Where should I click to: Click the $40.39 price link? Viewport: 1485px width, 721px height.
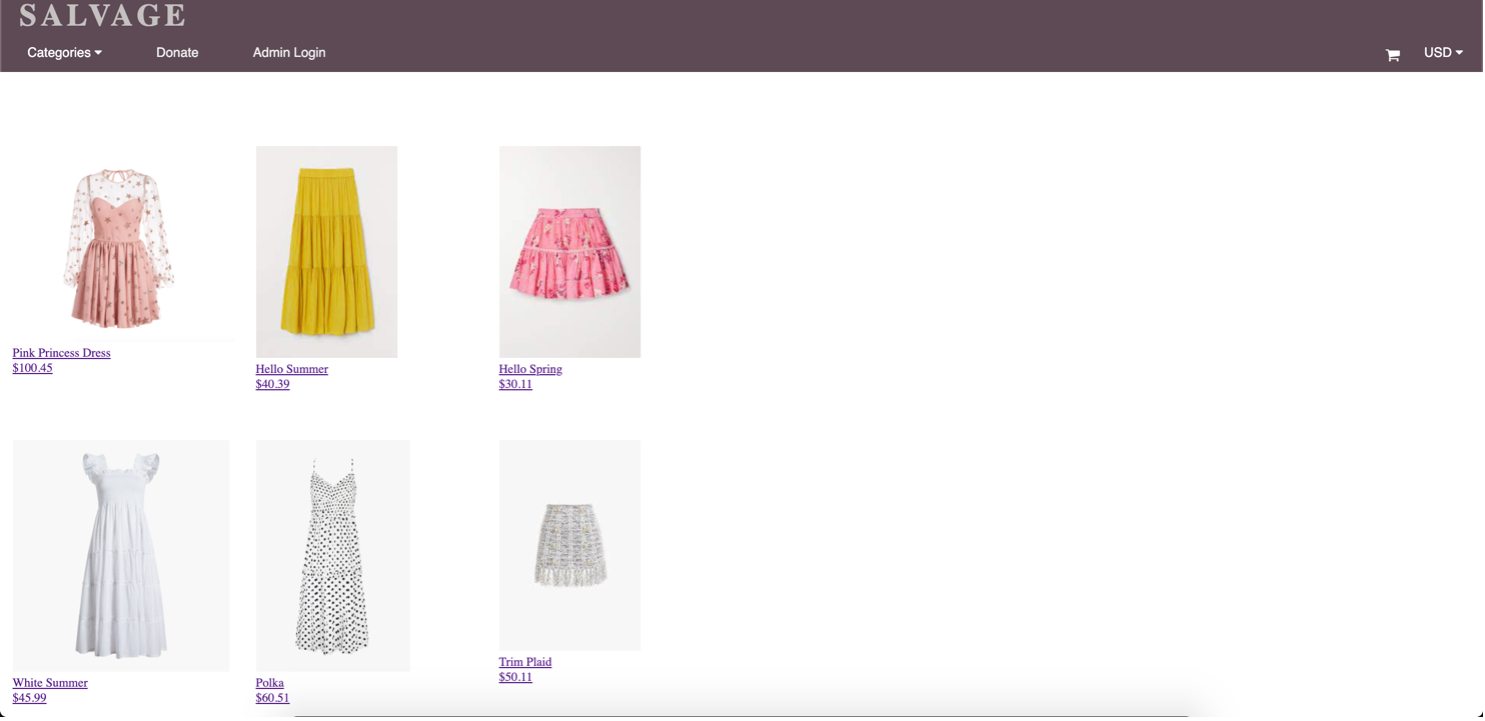click(272, 383)
